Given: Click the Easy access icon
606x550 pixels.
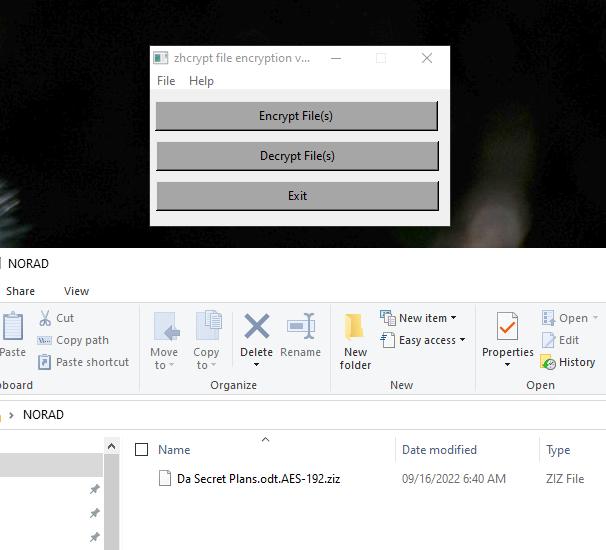Looking at the screenshot, I should (x=388, y=340).
